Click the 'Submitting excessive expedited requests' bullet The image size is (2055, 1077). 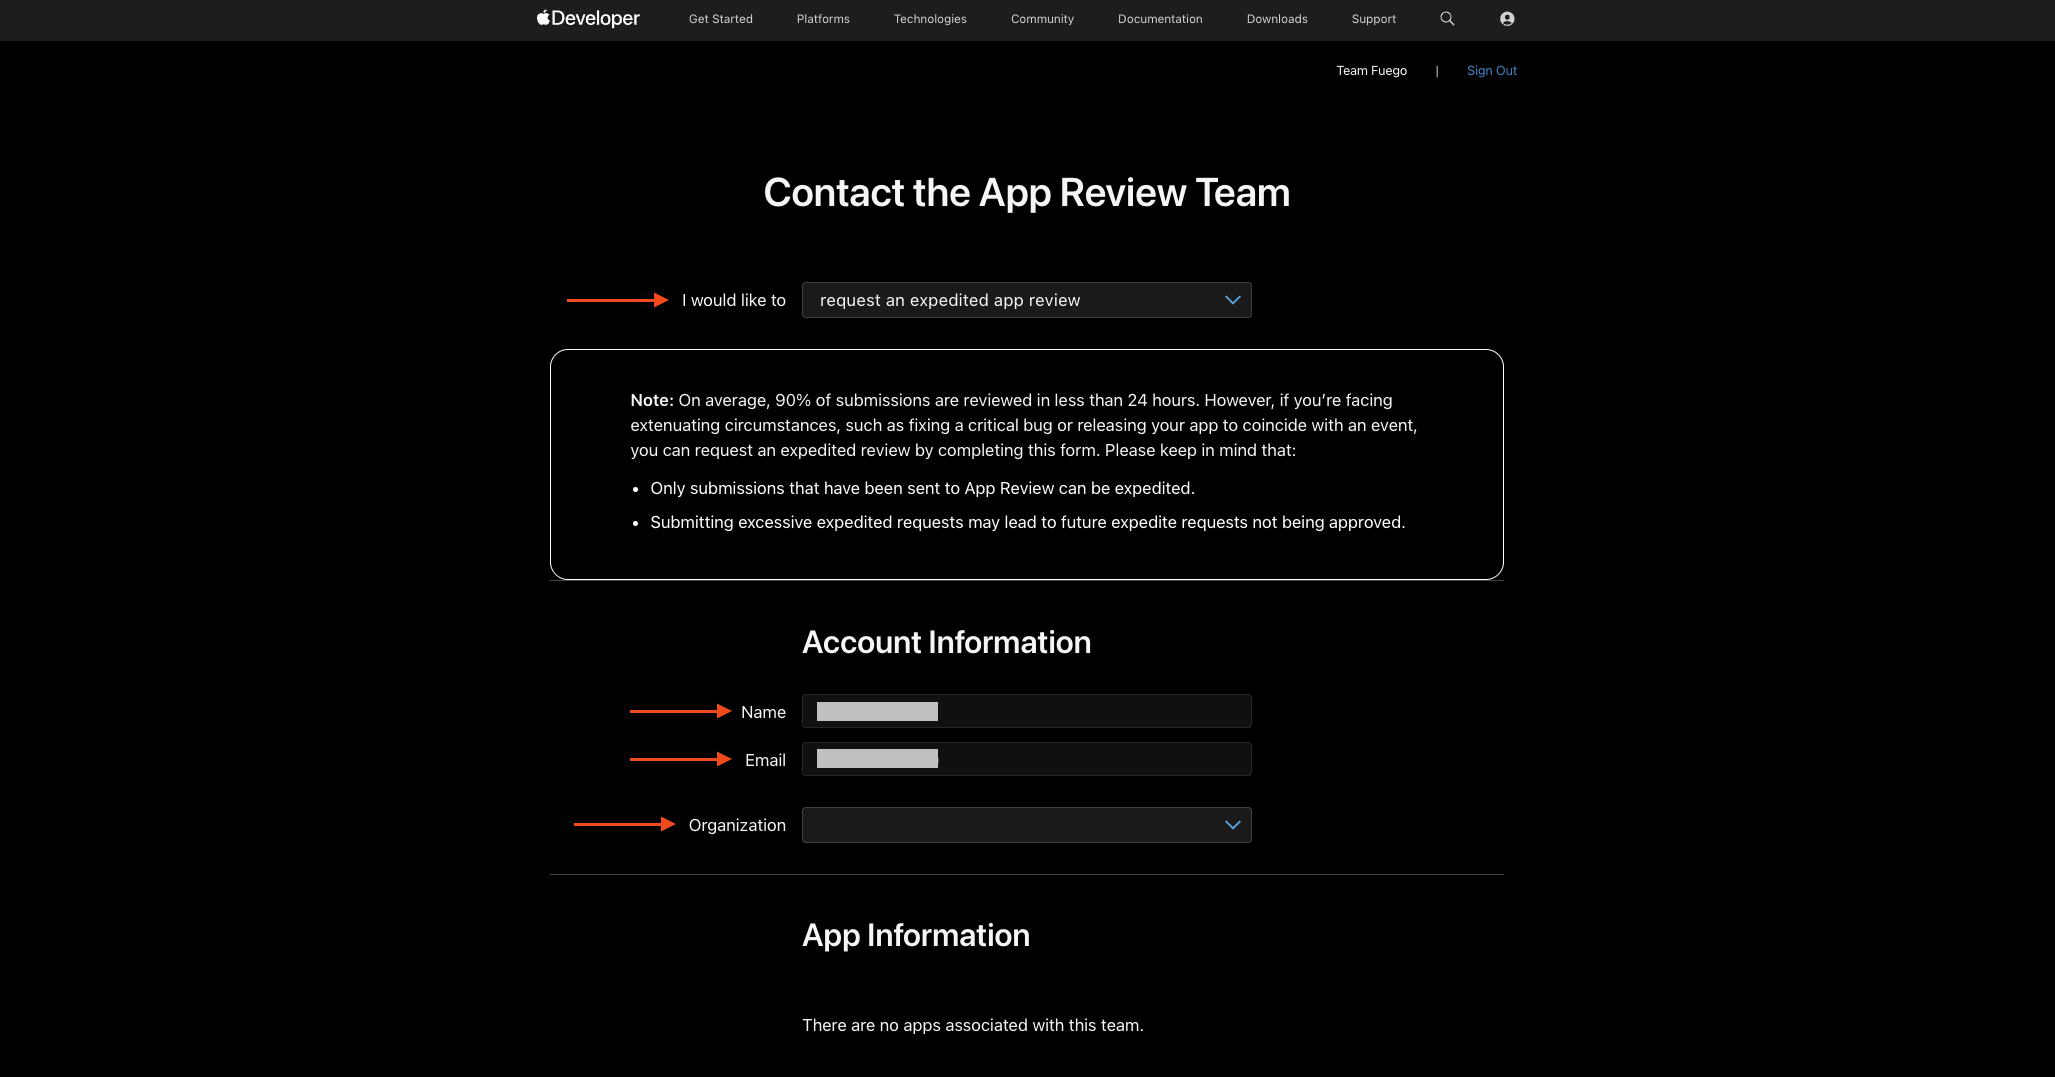click(x=1028, y=522)
